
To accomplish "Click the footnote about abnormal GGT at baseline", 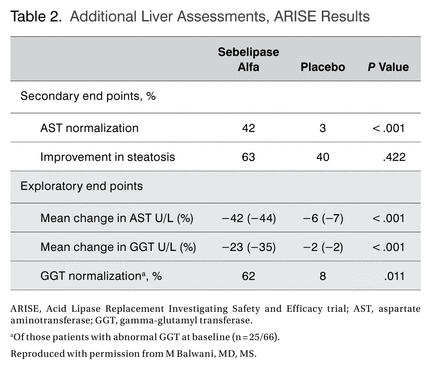I will (145, 337).
